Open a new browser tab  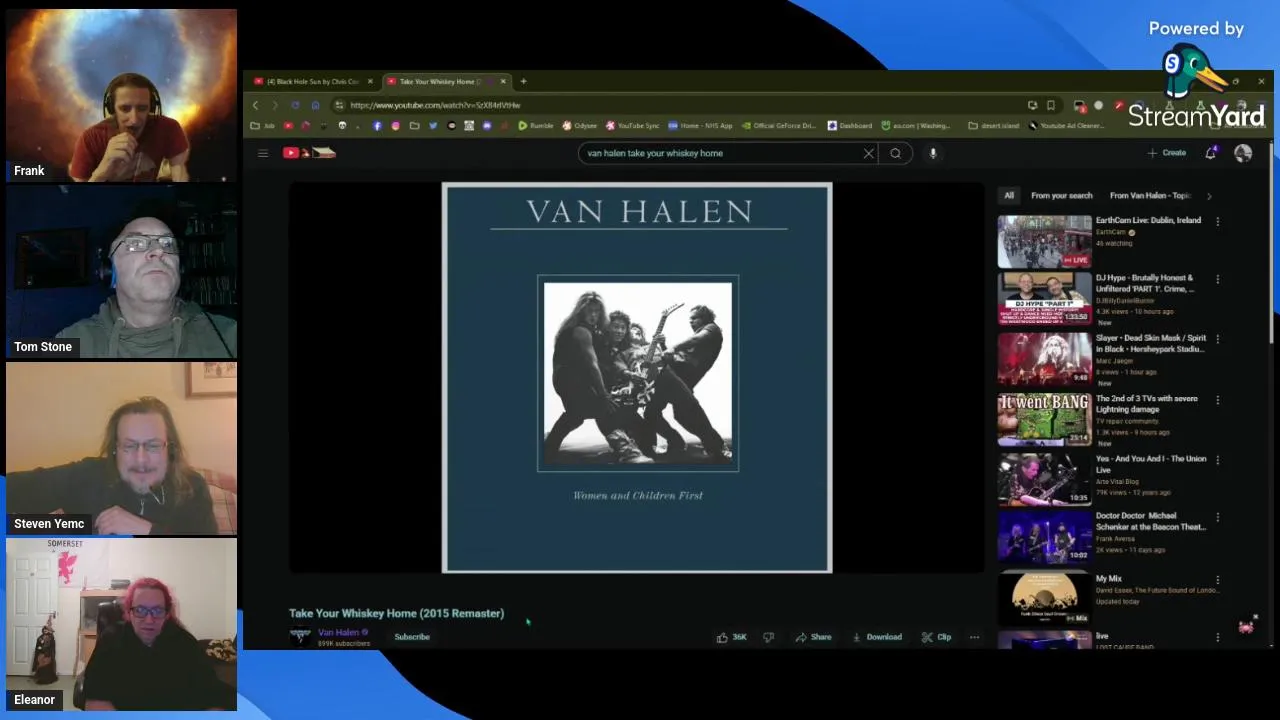(523, 81)
